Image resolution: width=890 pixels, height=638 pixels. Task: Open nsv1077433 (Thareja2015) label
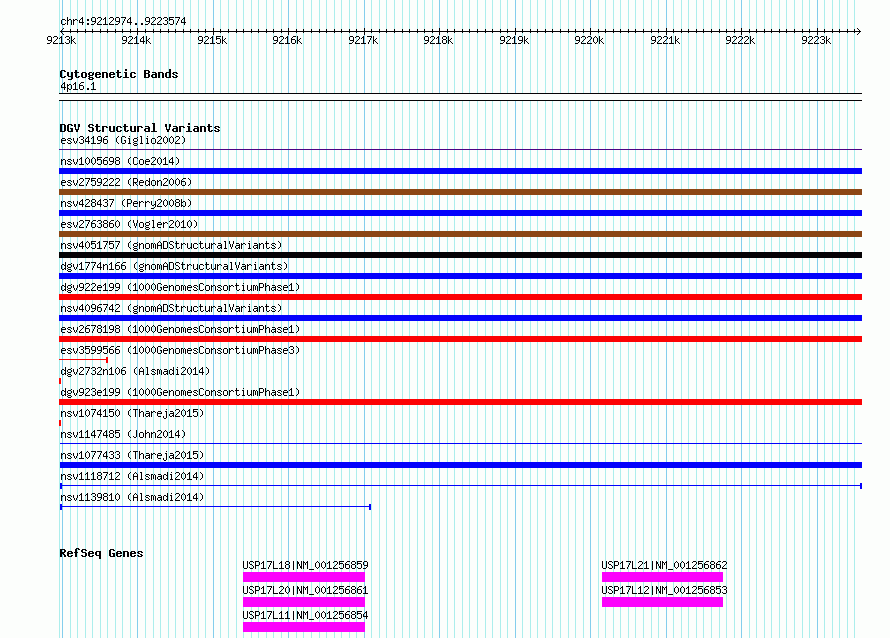pyautogui.click(x=132, y=455)
